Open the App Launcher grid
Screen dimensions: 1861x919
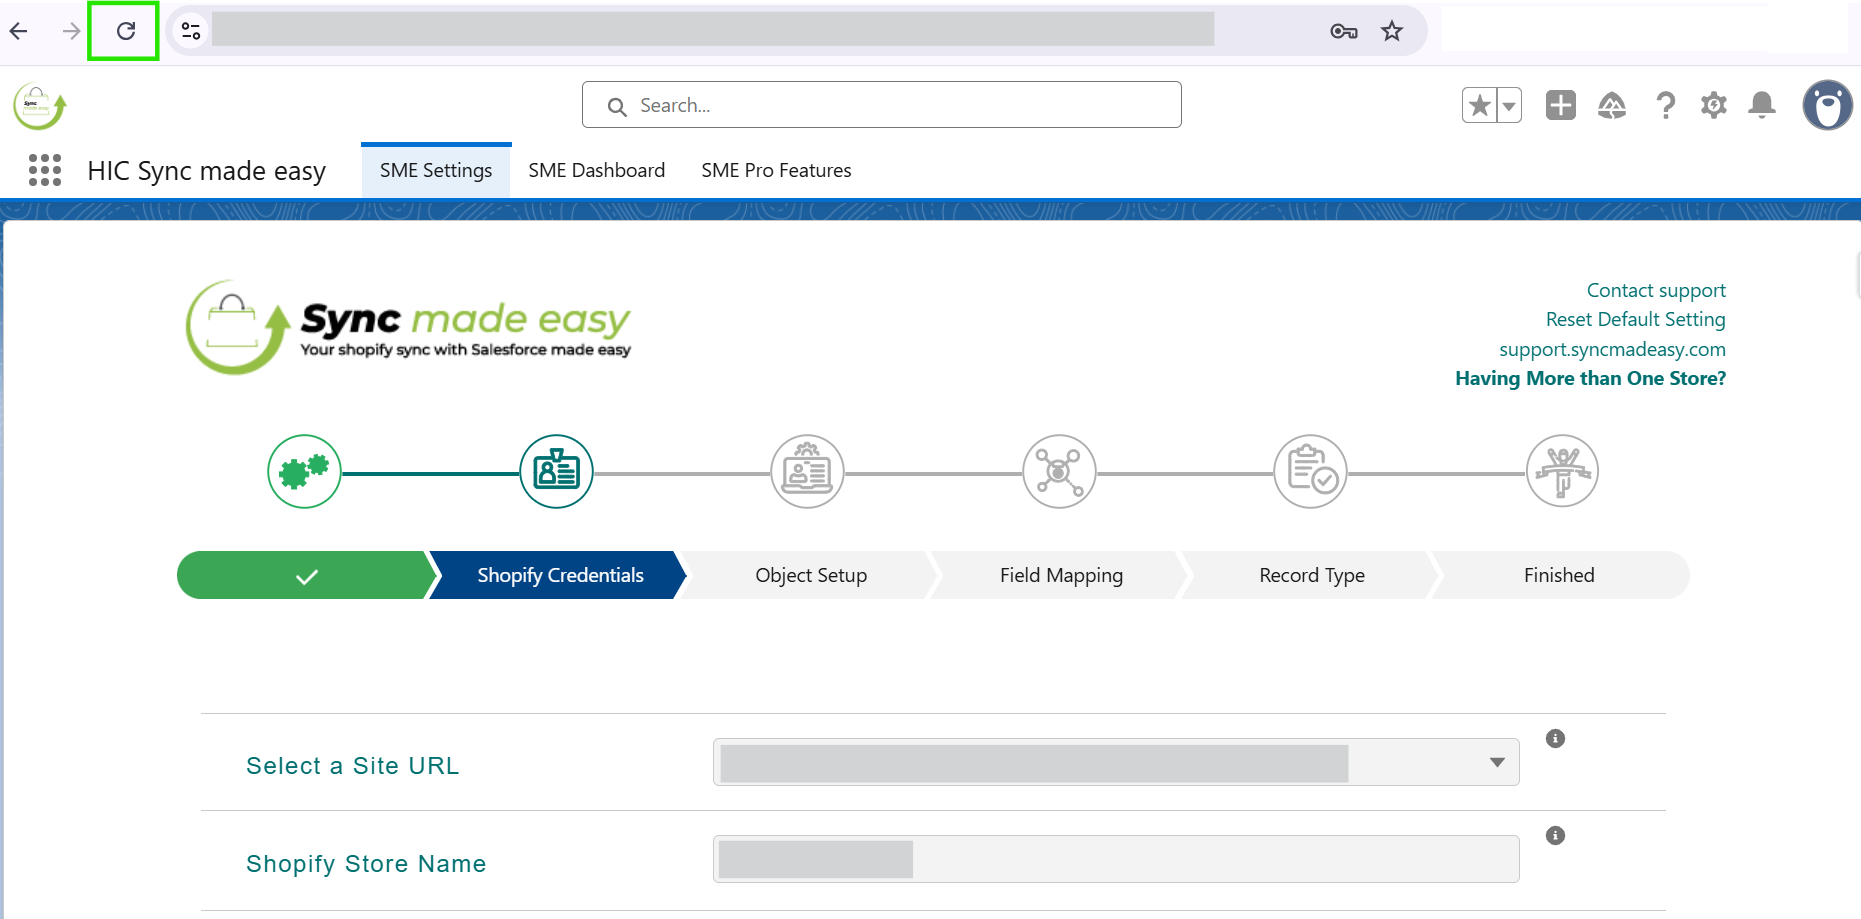coord(45,170)
